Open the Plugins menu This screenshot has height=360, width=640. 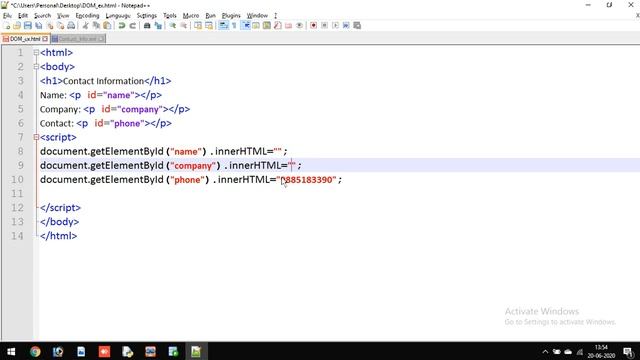231,16
